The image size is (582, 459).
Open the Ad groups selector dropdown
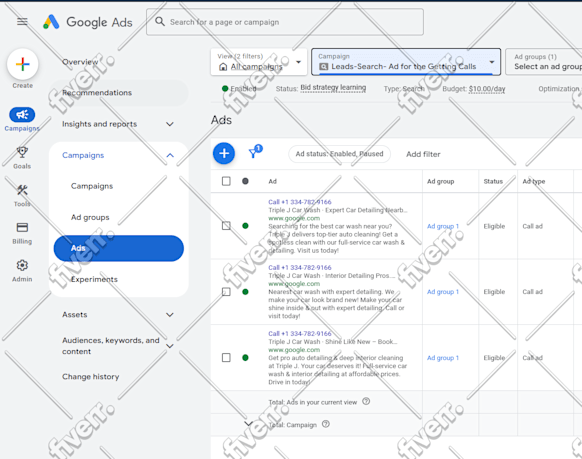pos(544,62)
